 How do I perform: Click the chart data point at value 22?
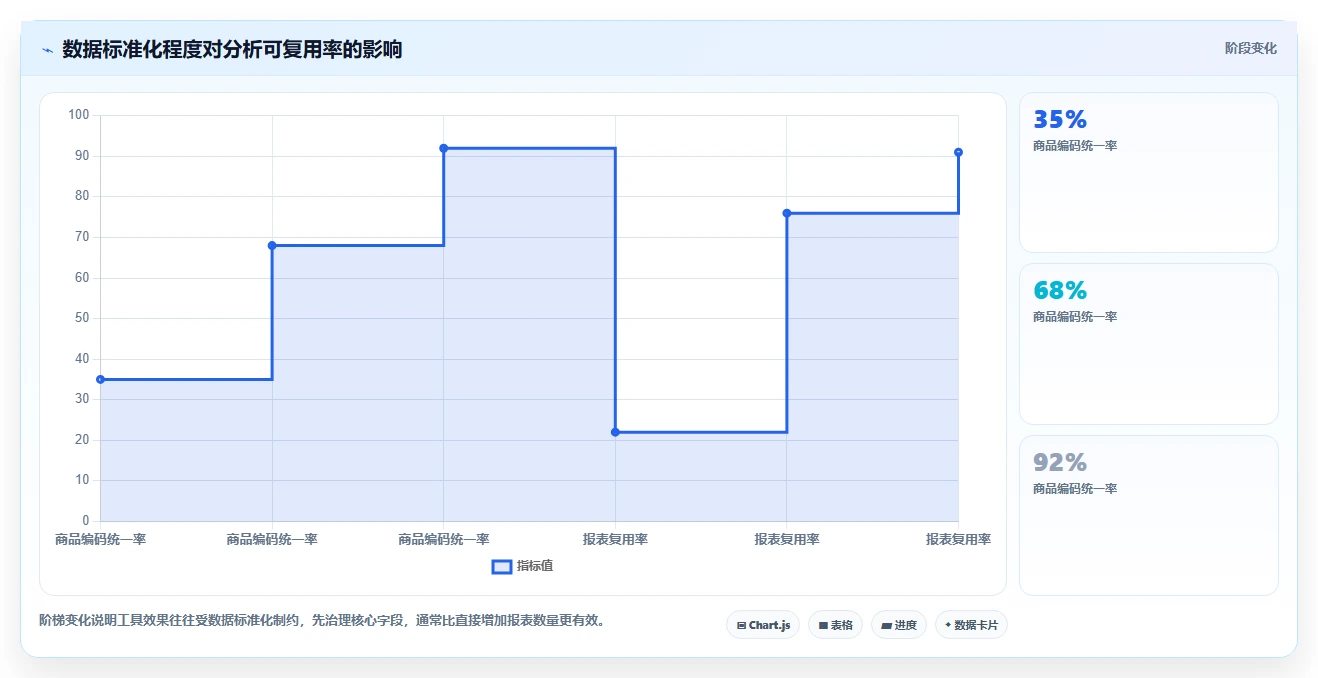click(x=615, y=432)
